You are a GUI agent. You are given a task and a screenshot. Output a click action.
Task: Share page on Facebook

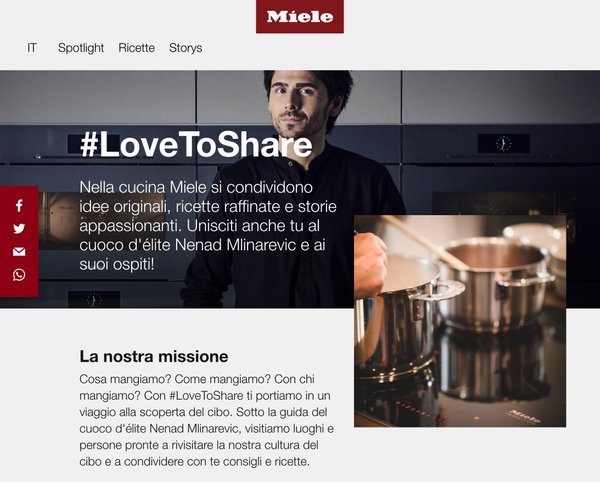pos(19,206)
